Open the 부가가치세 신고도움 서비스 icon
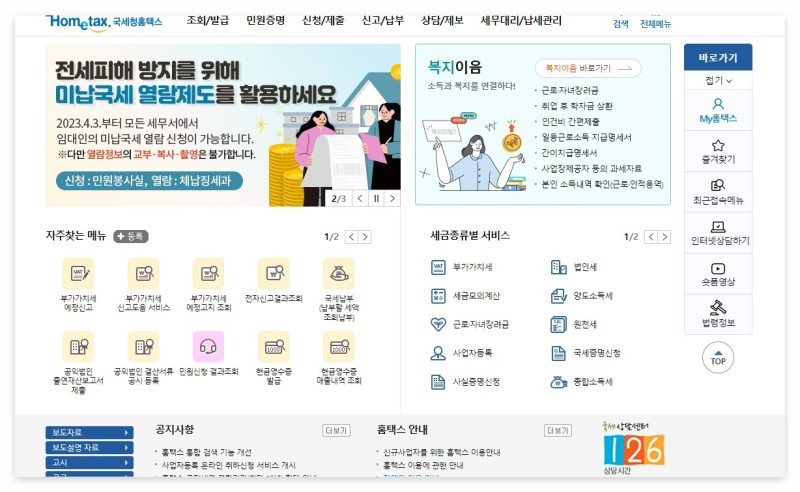 (143, 274)
